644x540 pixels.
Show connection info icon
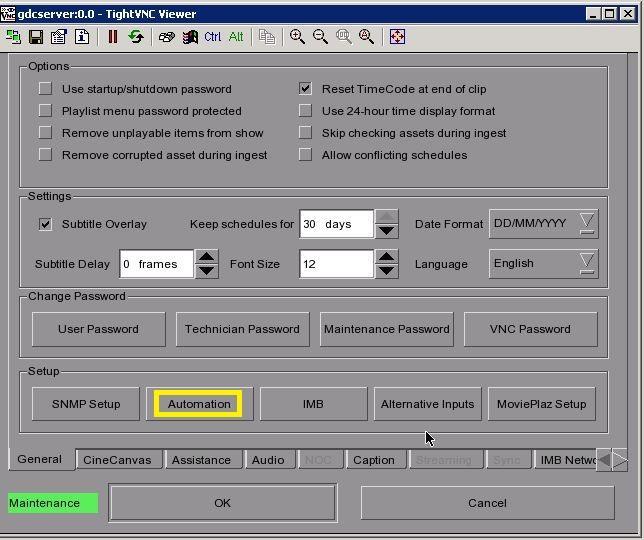[x=82, y=37]
